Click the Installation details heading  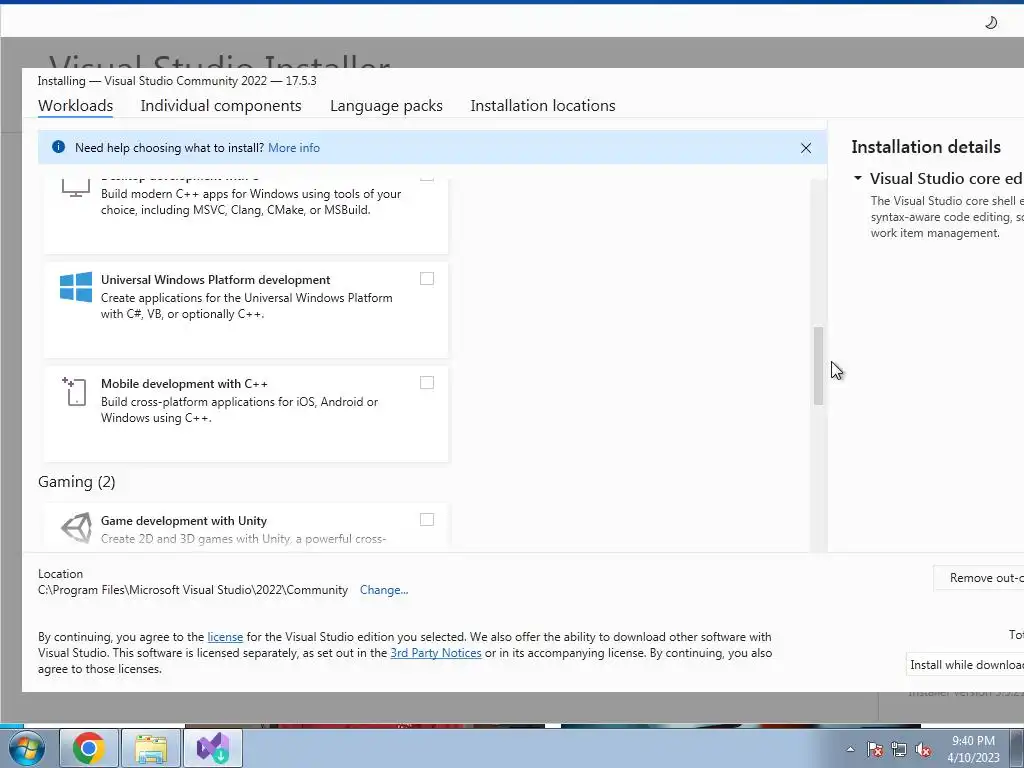click(x=925, y=147)
